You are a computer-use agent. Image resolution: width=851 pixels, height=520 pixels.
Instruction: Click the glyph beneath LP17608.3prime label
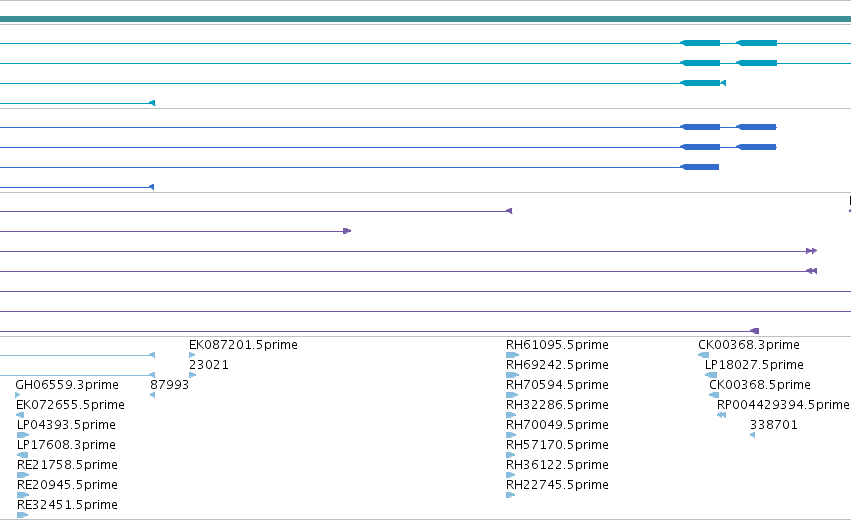coord(22,455)
